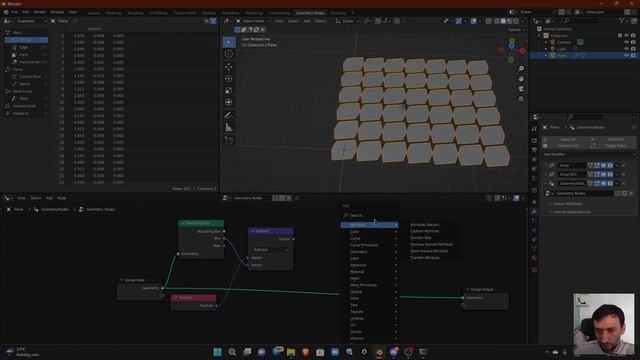Image resolution: width=640 pixels, height=360 pixels.
Task: Select the Measure tool in viewport toolbar
Action: (x=229, y=128)
